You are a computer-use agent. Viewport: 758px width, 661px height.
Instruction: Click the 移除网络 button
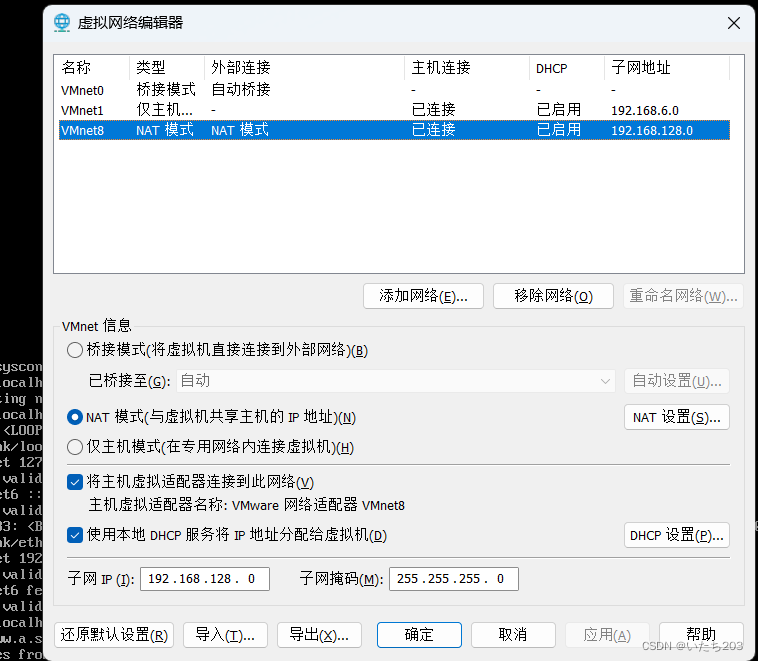pyautogui.click(x=553, y=296)
